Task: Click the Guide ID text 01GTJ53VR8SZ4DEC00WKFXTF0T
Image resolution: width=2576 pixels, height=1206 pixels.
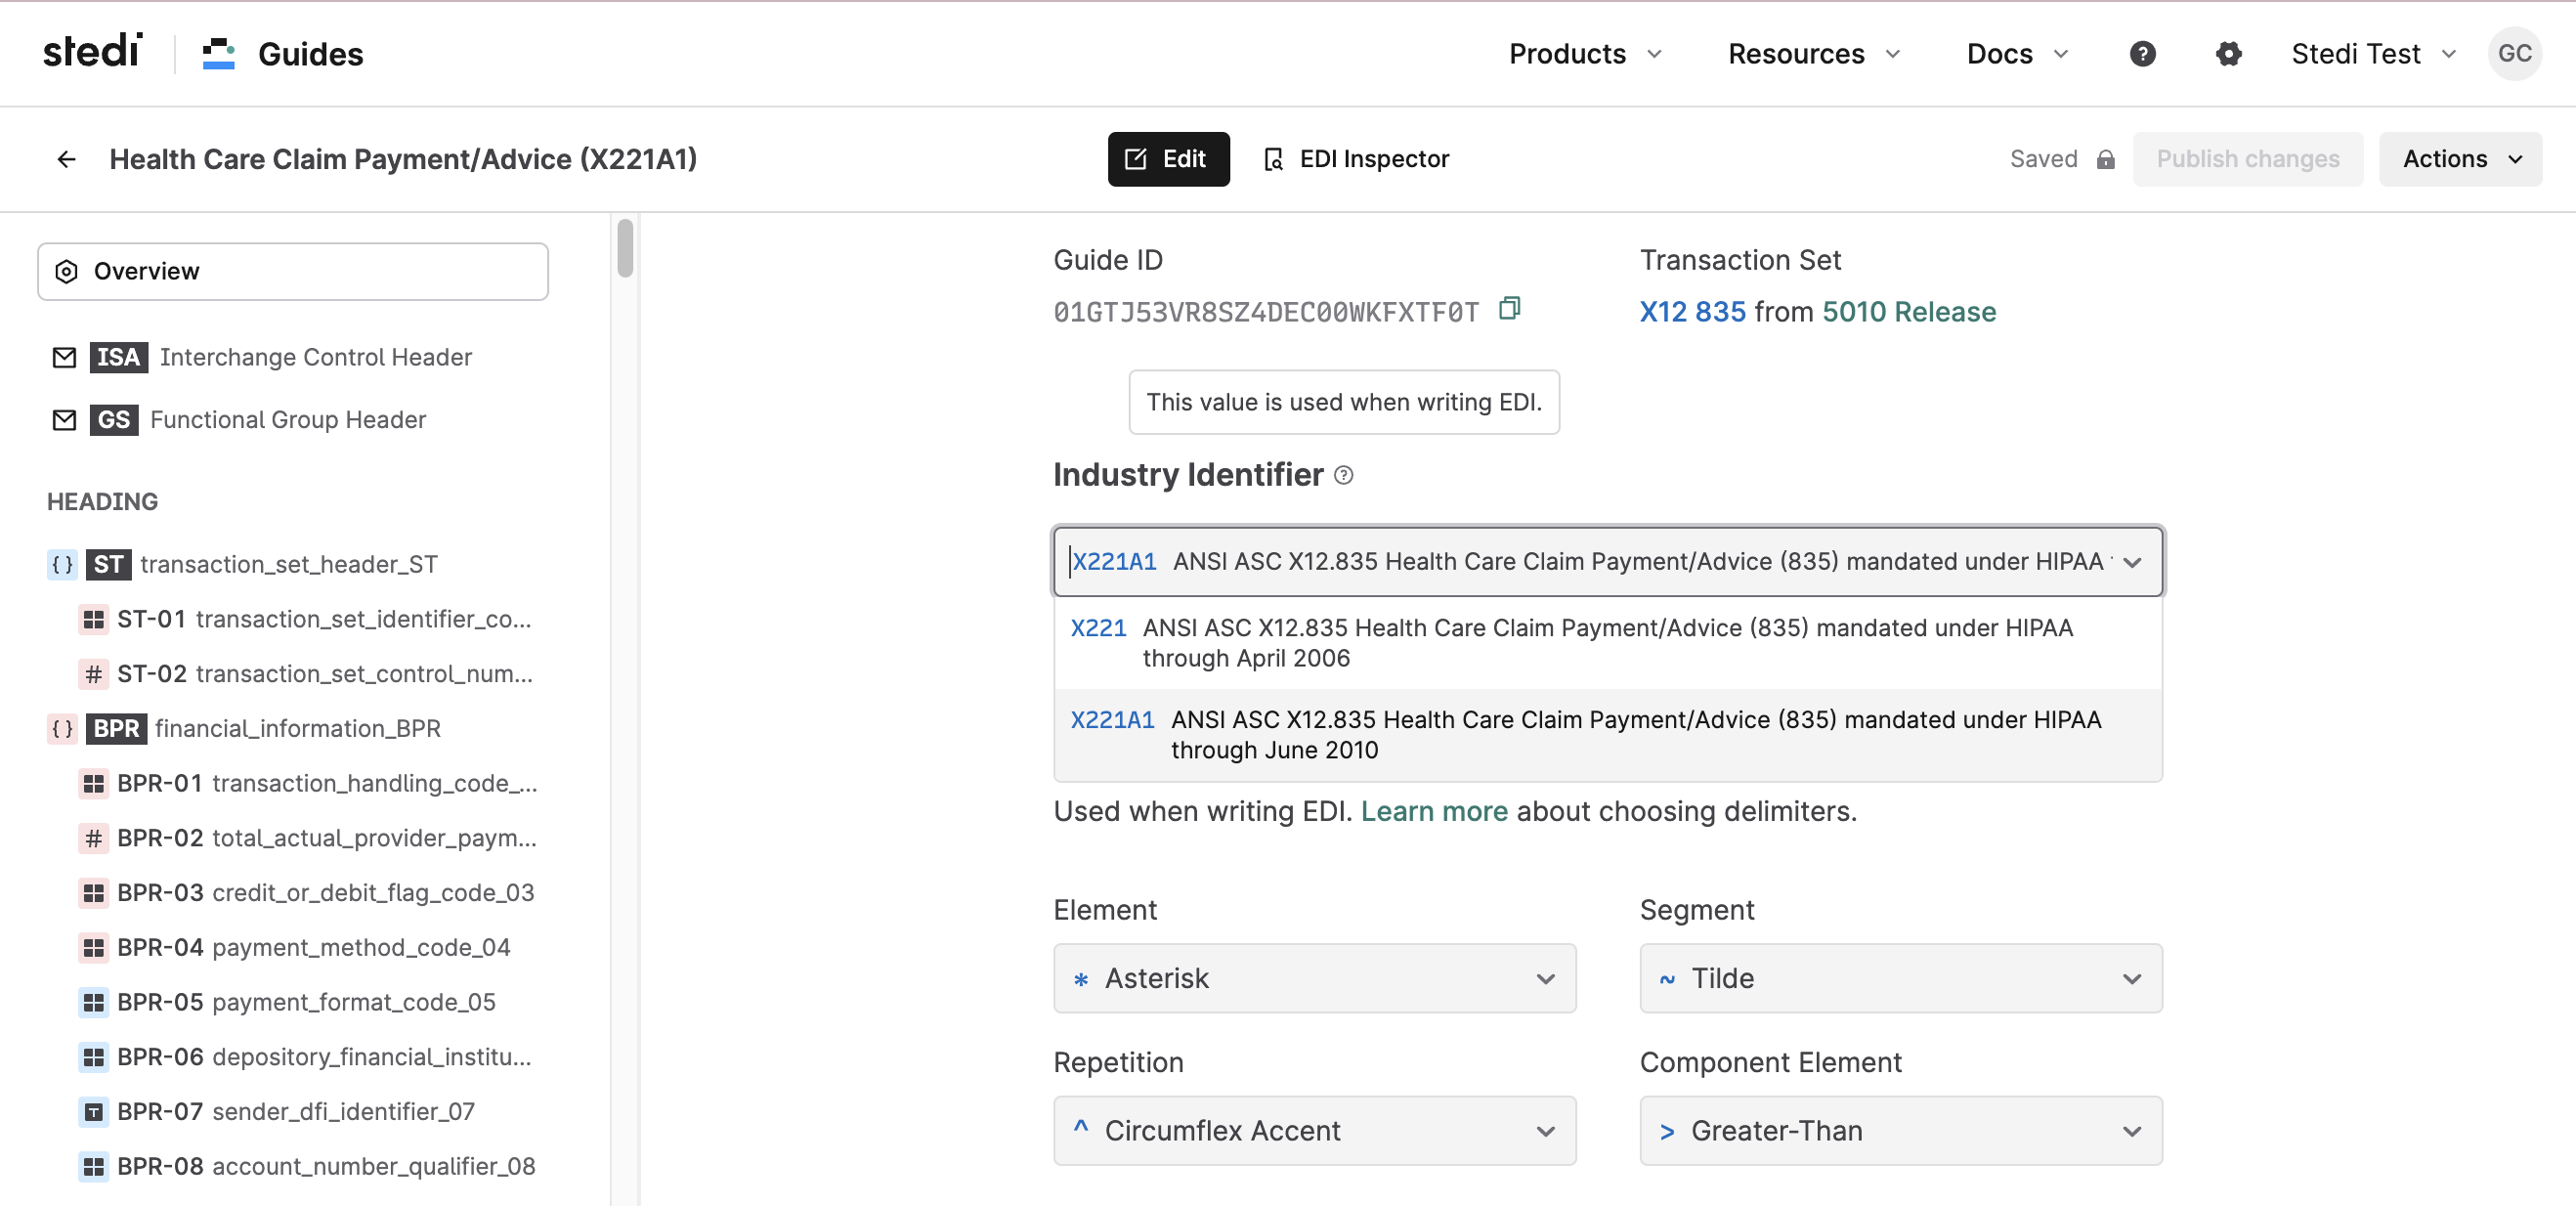Action: point(1266,313)
